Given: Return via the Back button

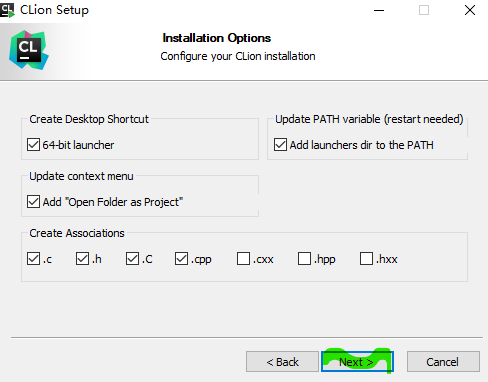Looking at the screenshot, I should point(282,362).
